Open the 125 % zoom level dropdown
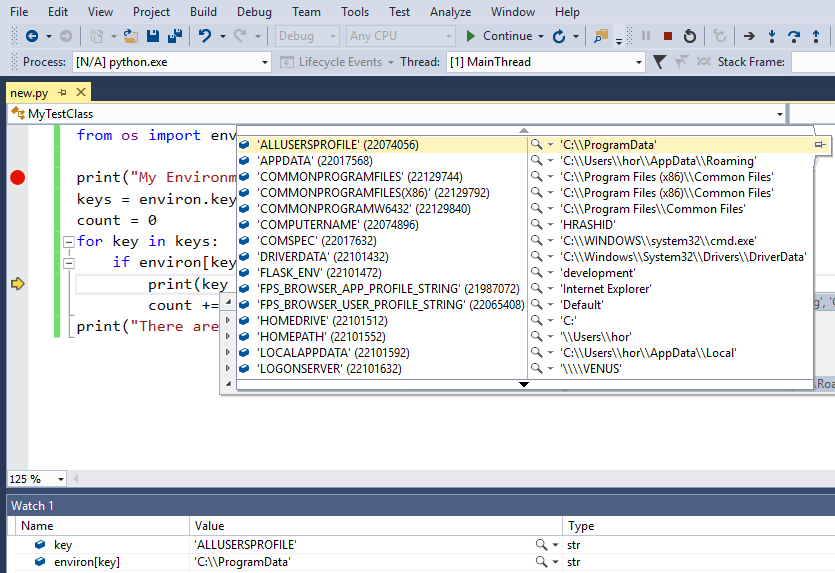The height and width of the screenshot is (573, 835). 60,479
